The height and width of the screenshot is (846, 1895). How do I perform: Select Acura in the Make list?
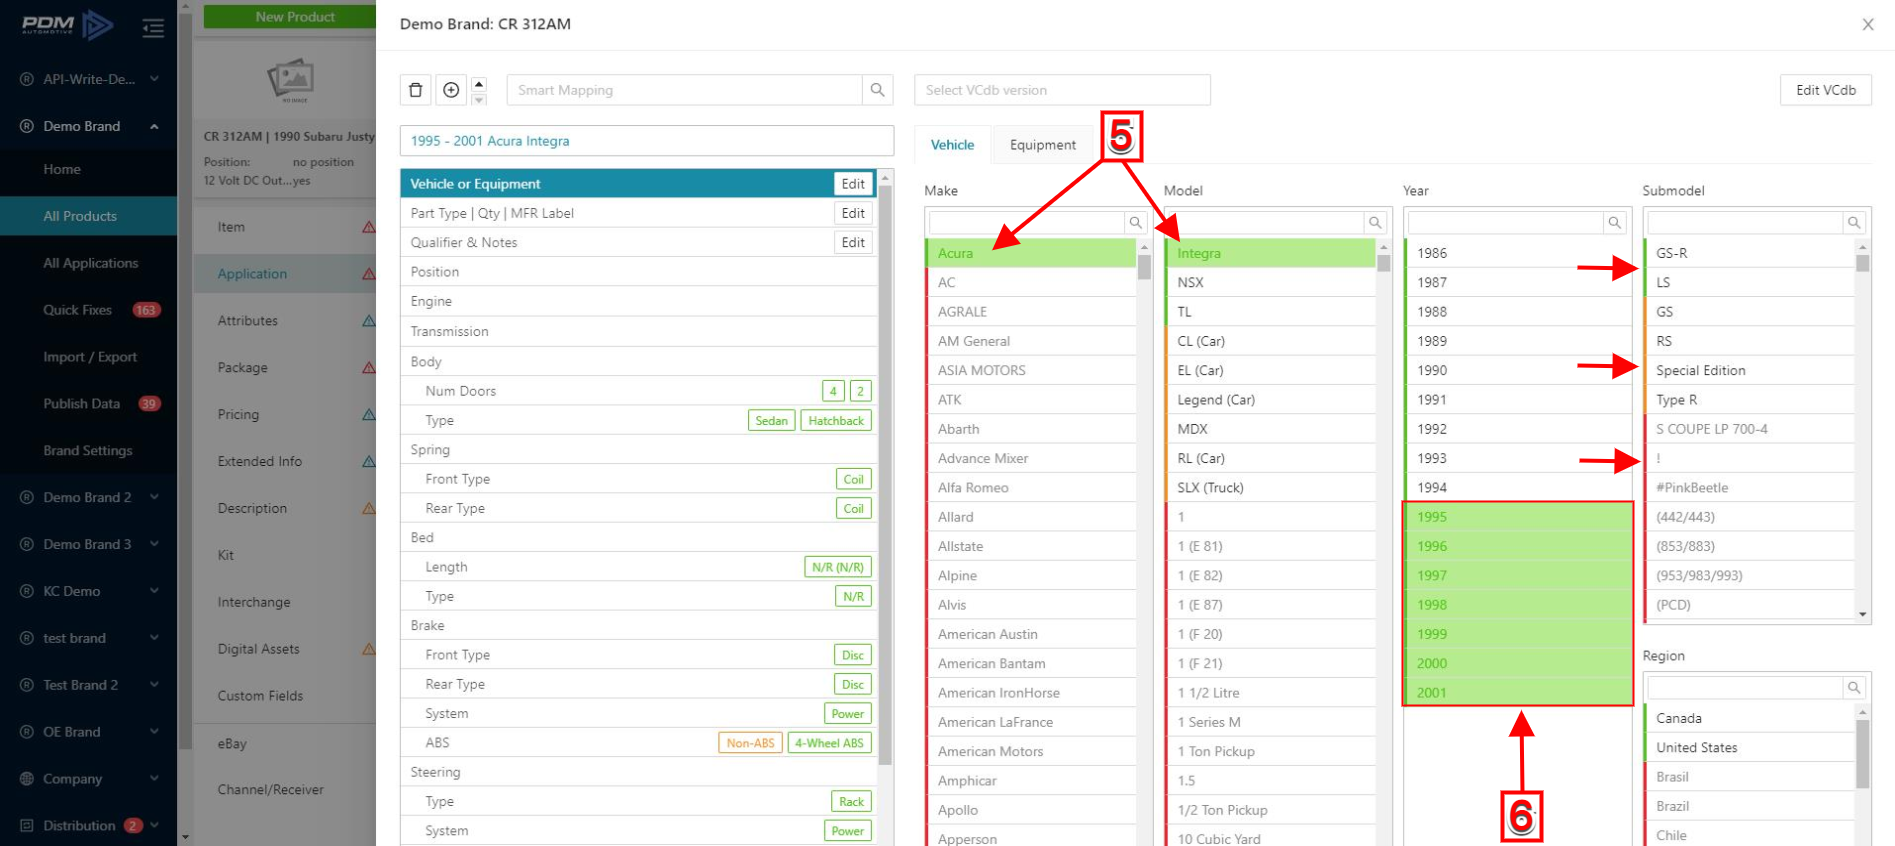tap(1031, 253)
